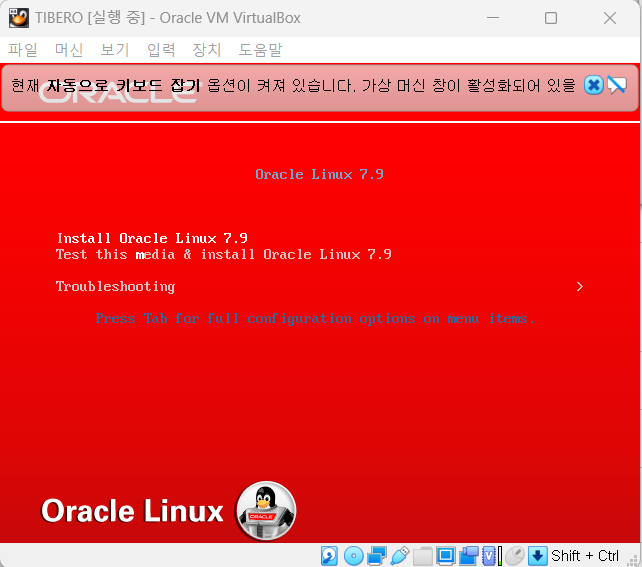The height and width of the screenshot is (567, 642).
Task: Click the hard disk activity icon
Action: (329, 556)
